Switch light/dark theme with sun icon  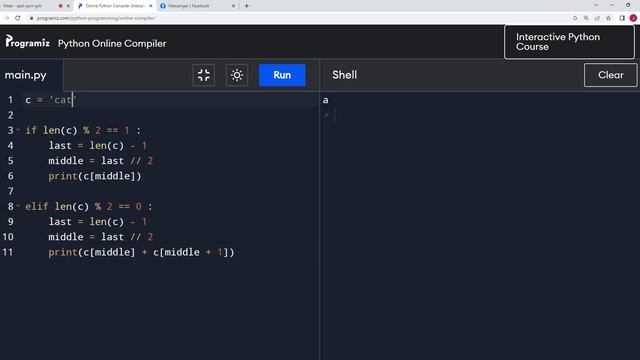point(237,75)
